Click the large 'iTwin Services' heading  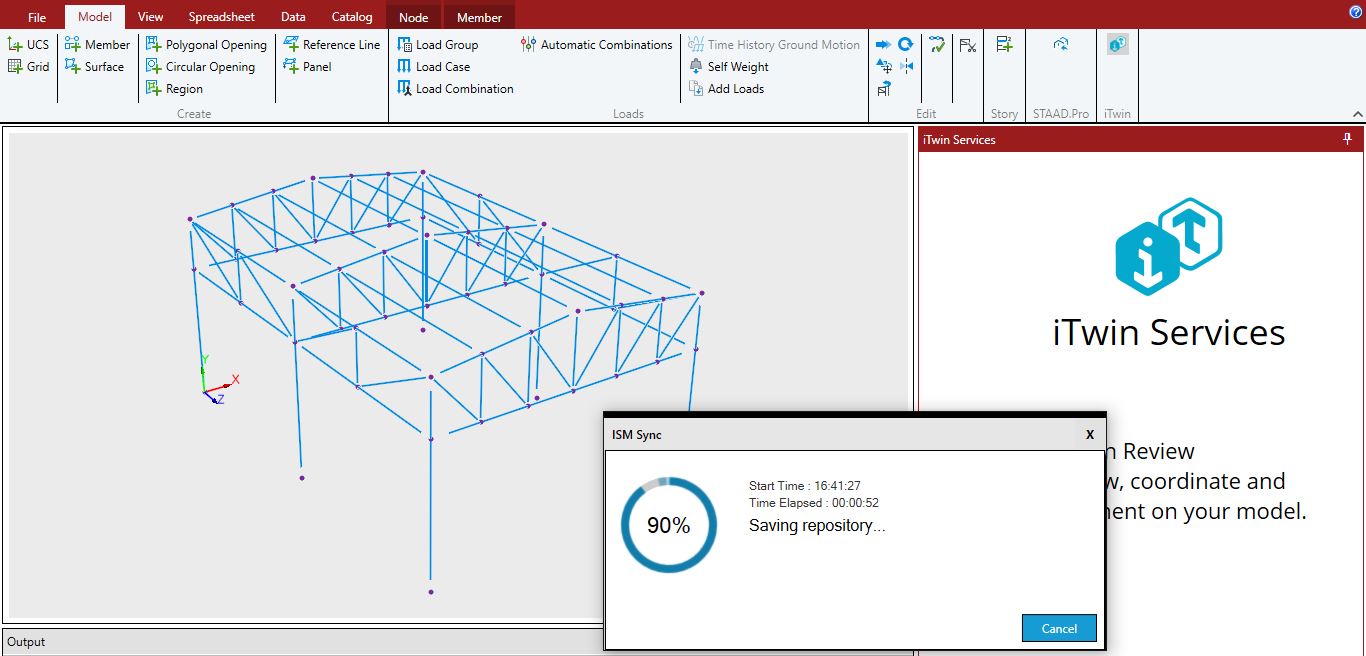pos(1169,332)
